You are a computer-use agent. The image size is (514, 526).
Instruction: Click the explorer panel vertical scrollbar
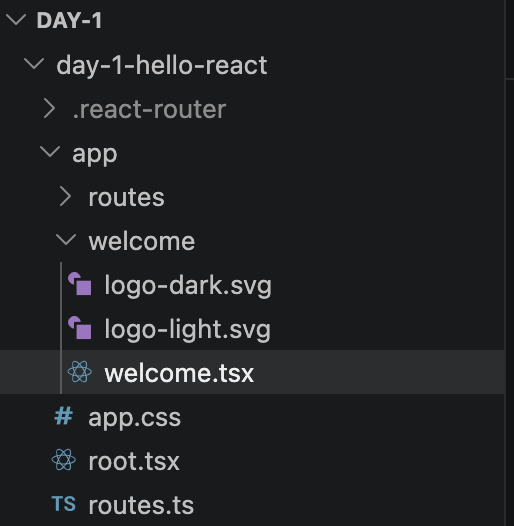pos(509,39)
